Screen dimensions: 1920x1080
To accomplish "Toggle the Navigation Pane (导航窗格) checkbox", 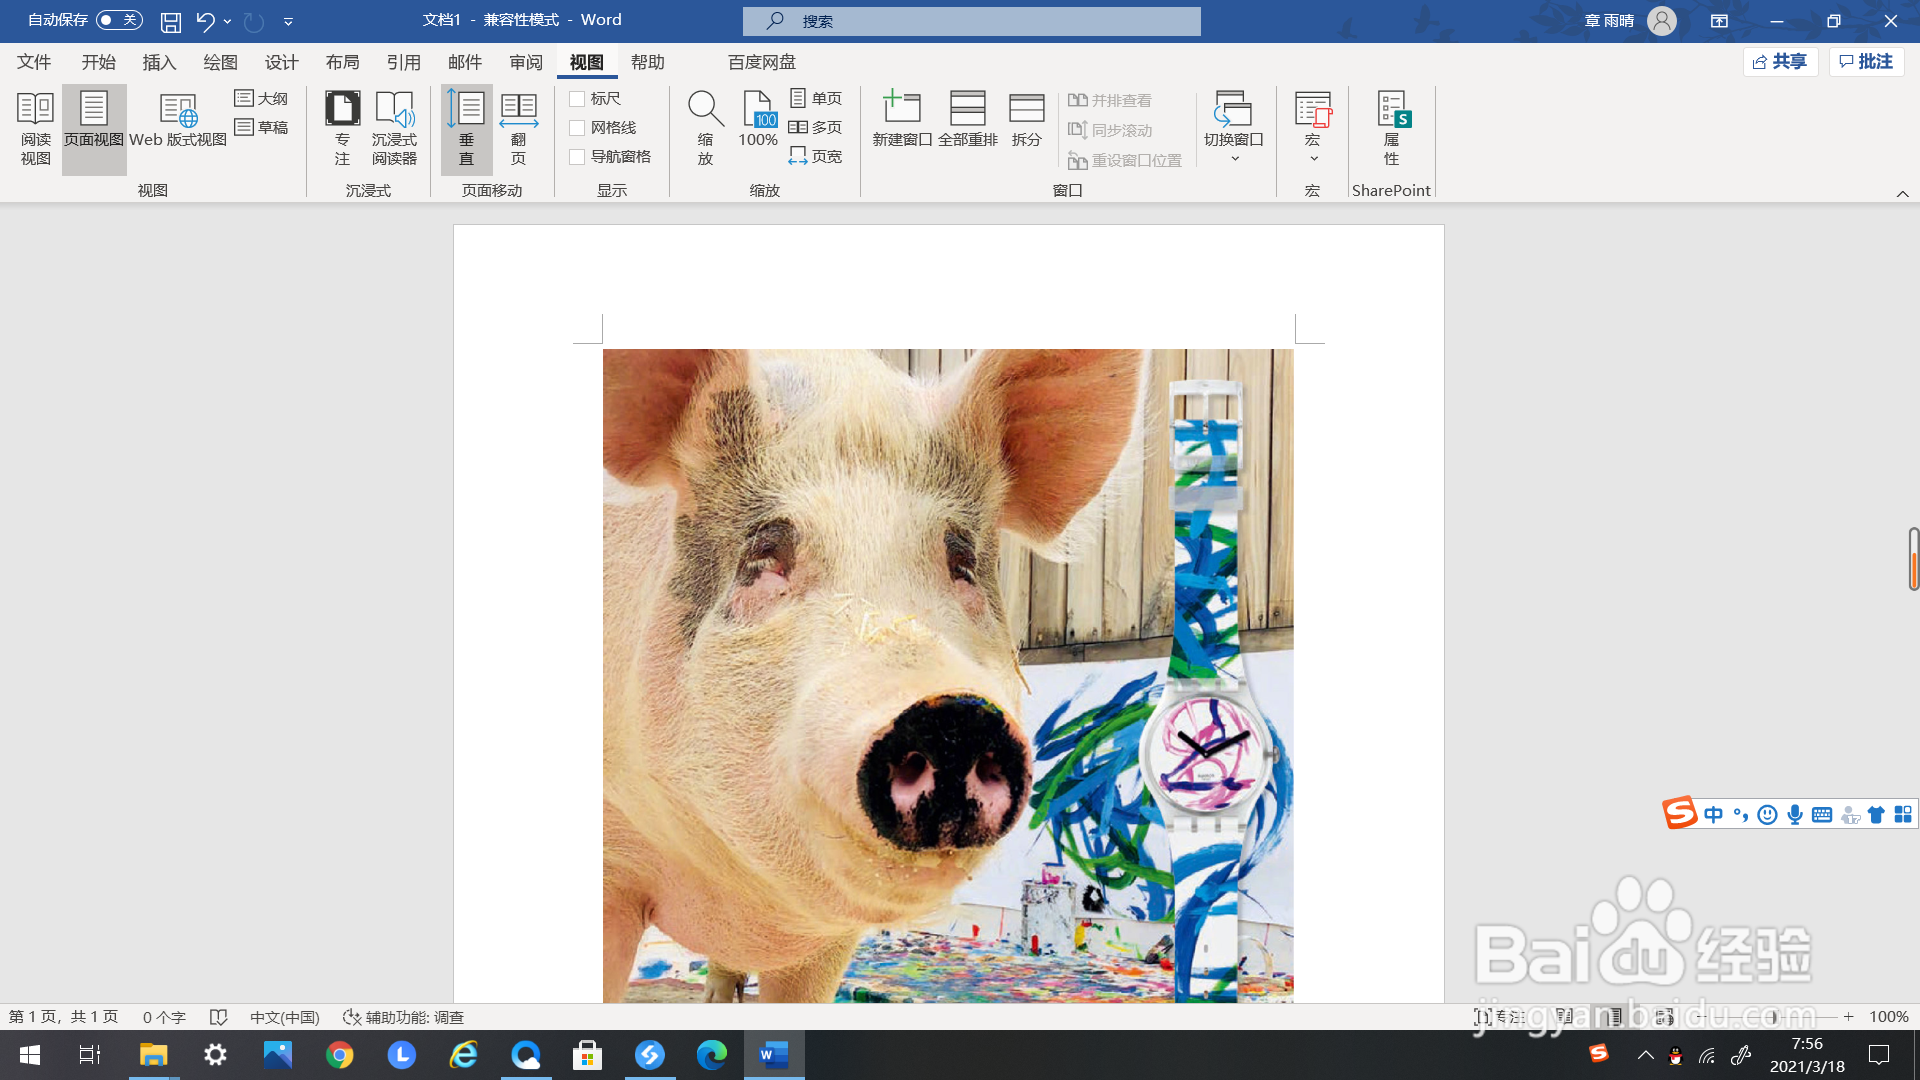I will pos(577,157).
